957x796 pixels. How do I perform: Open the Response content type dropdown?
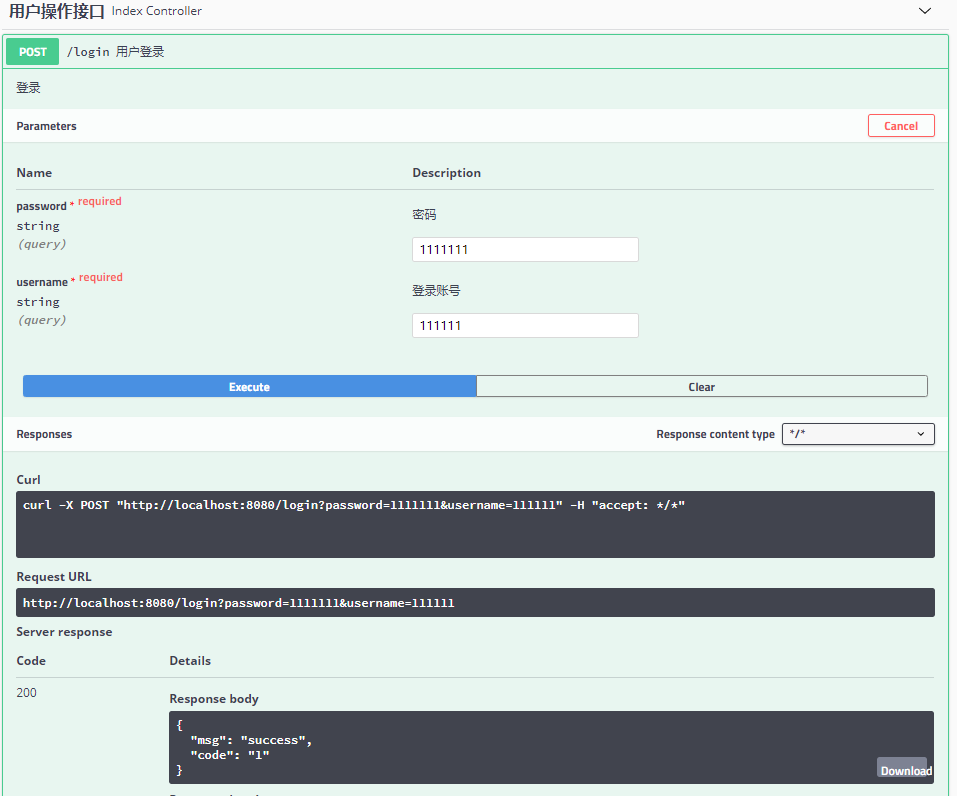click(858, 434)
